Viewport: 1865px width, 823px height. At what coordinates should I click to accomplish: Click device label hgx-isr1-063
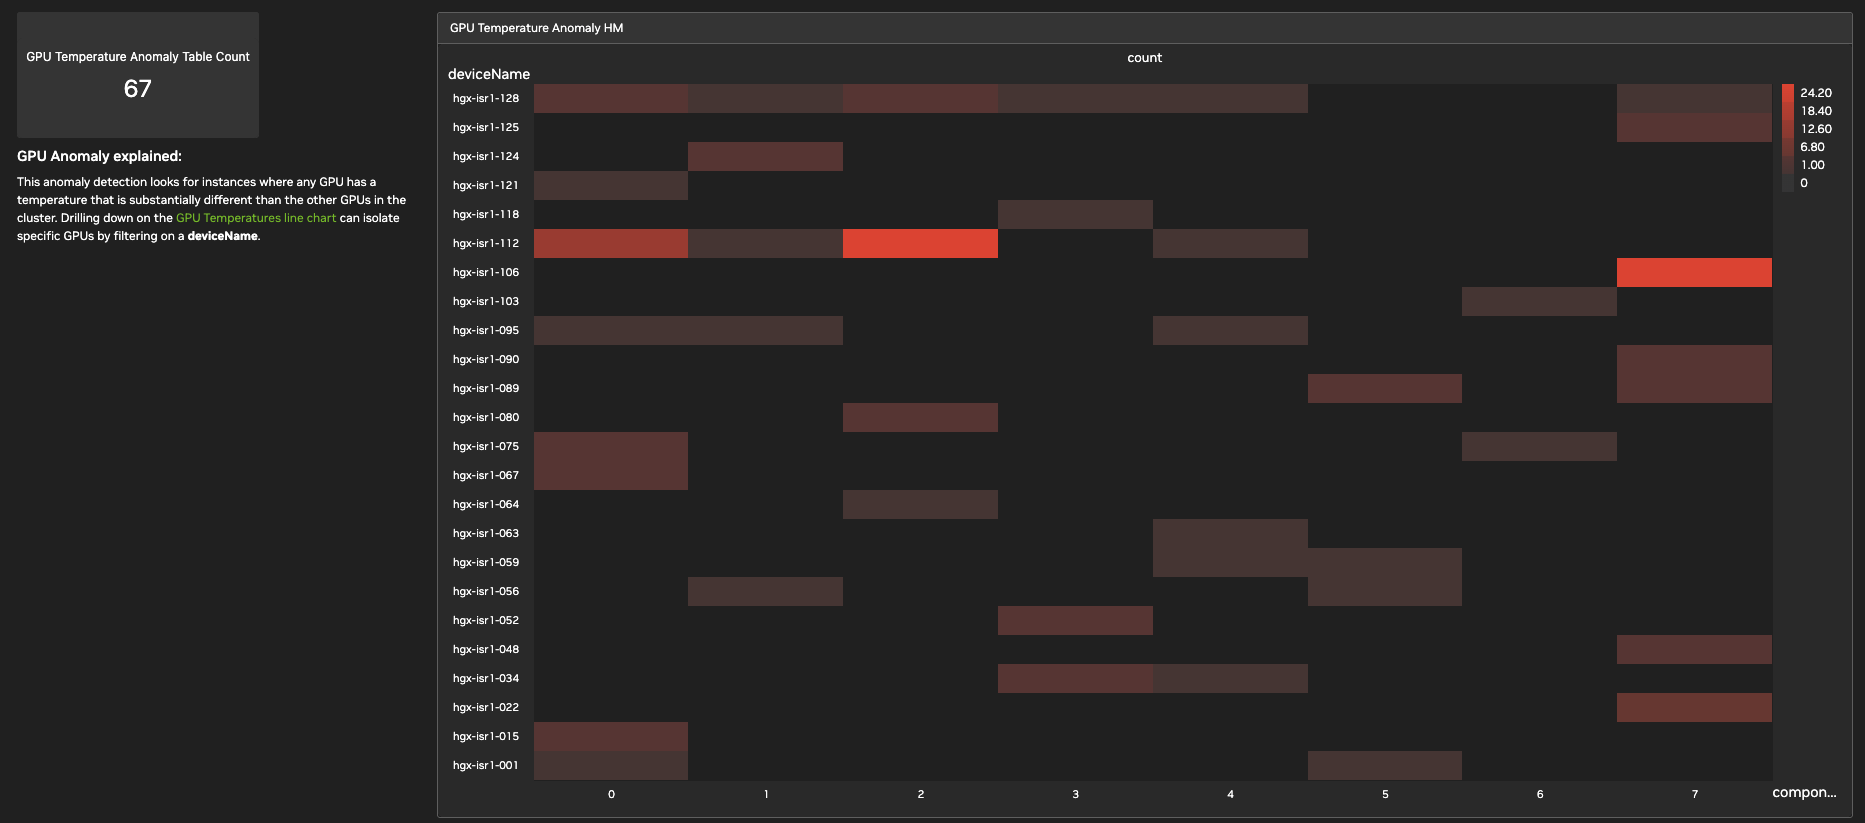pos(486,533)
